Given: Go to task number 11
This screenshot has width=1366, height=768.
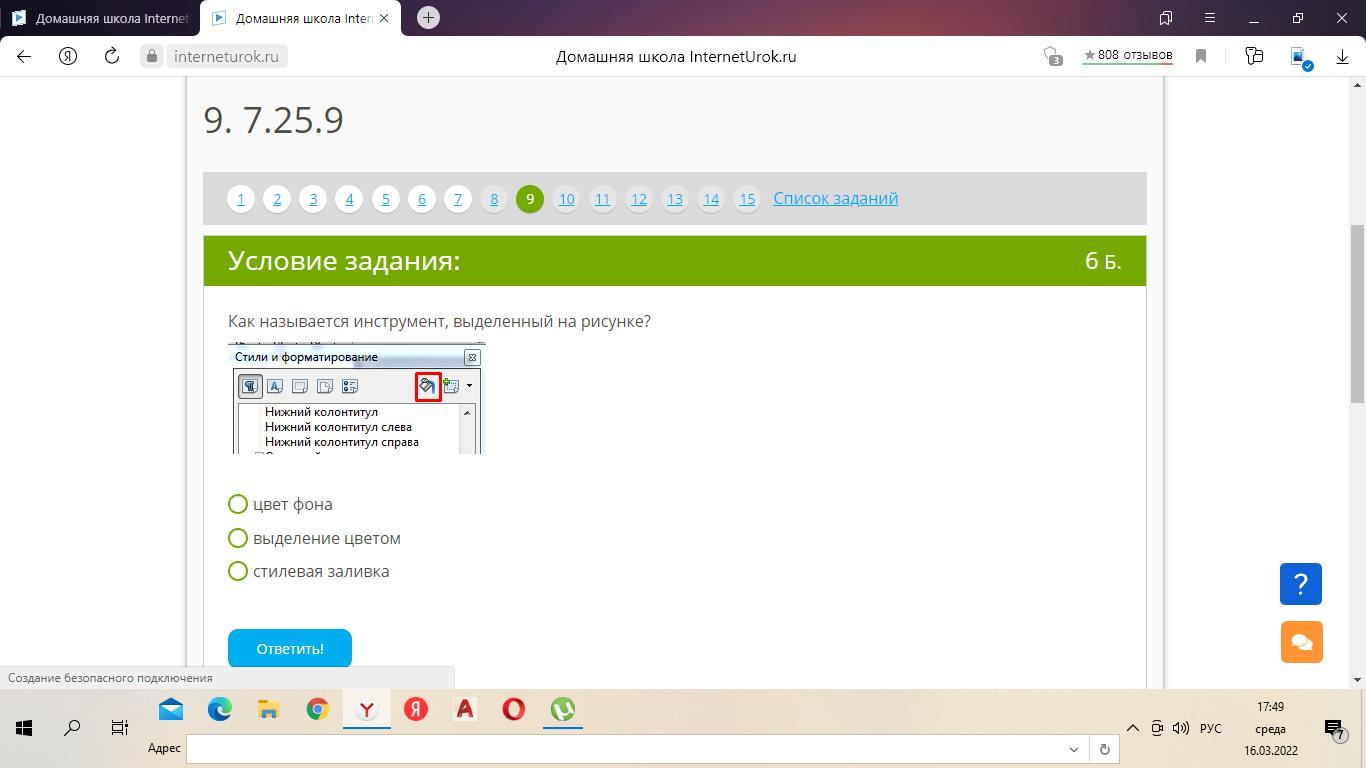Looking at the screenshot, I should click(x=602, y=199).
